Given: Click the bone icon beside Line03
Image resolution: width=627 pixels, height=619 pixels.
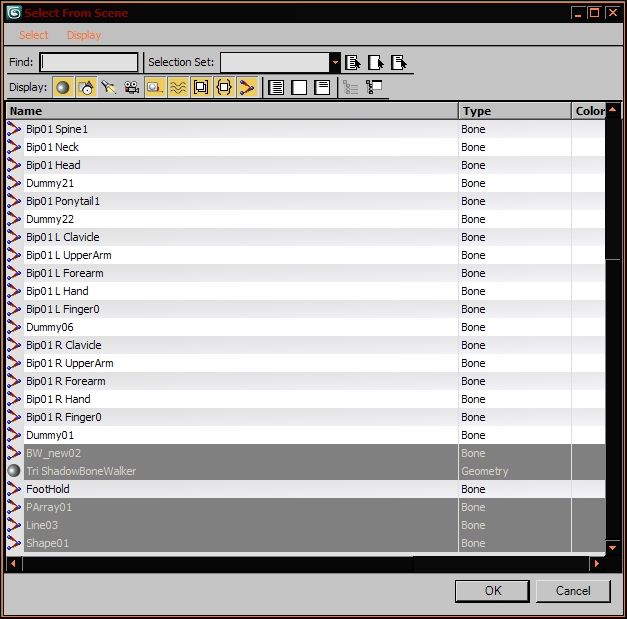Looking at the screenshot, I should [14, 525].
